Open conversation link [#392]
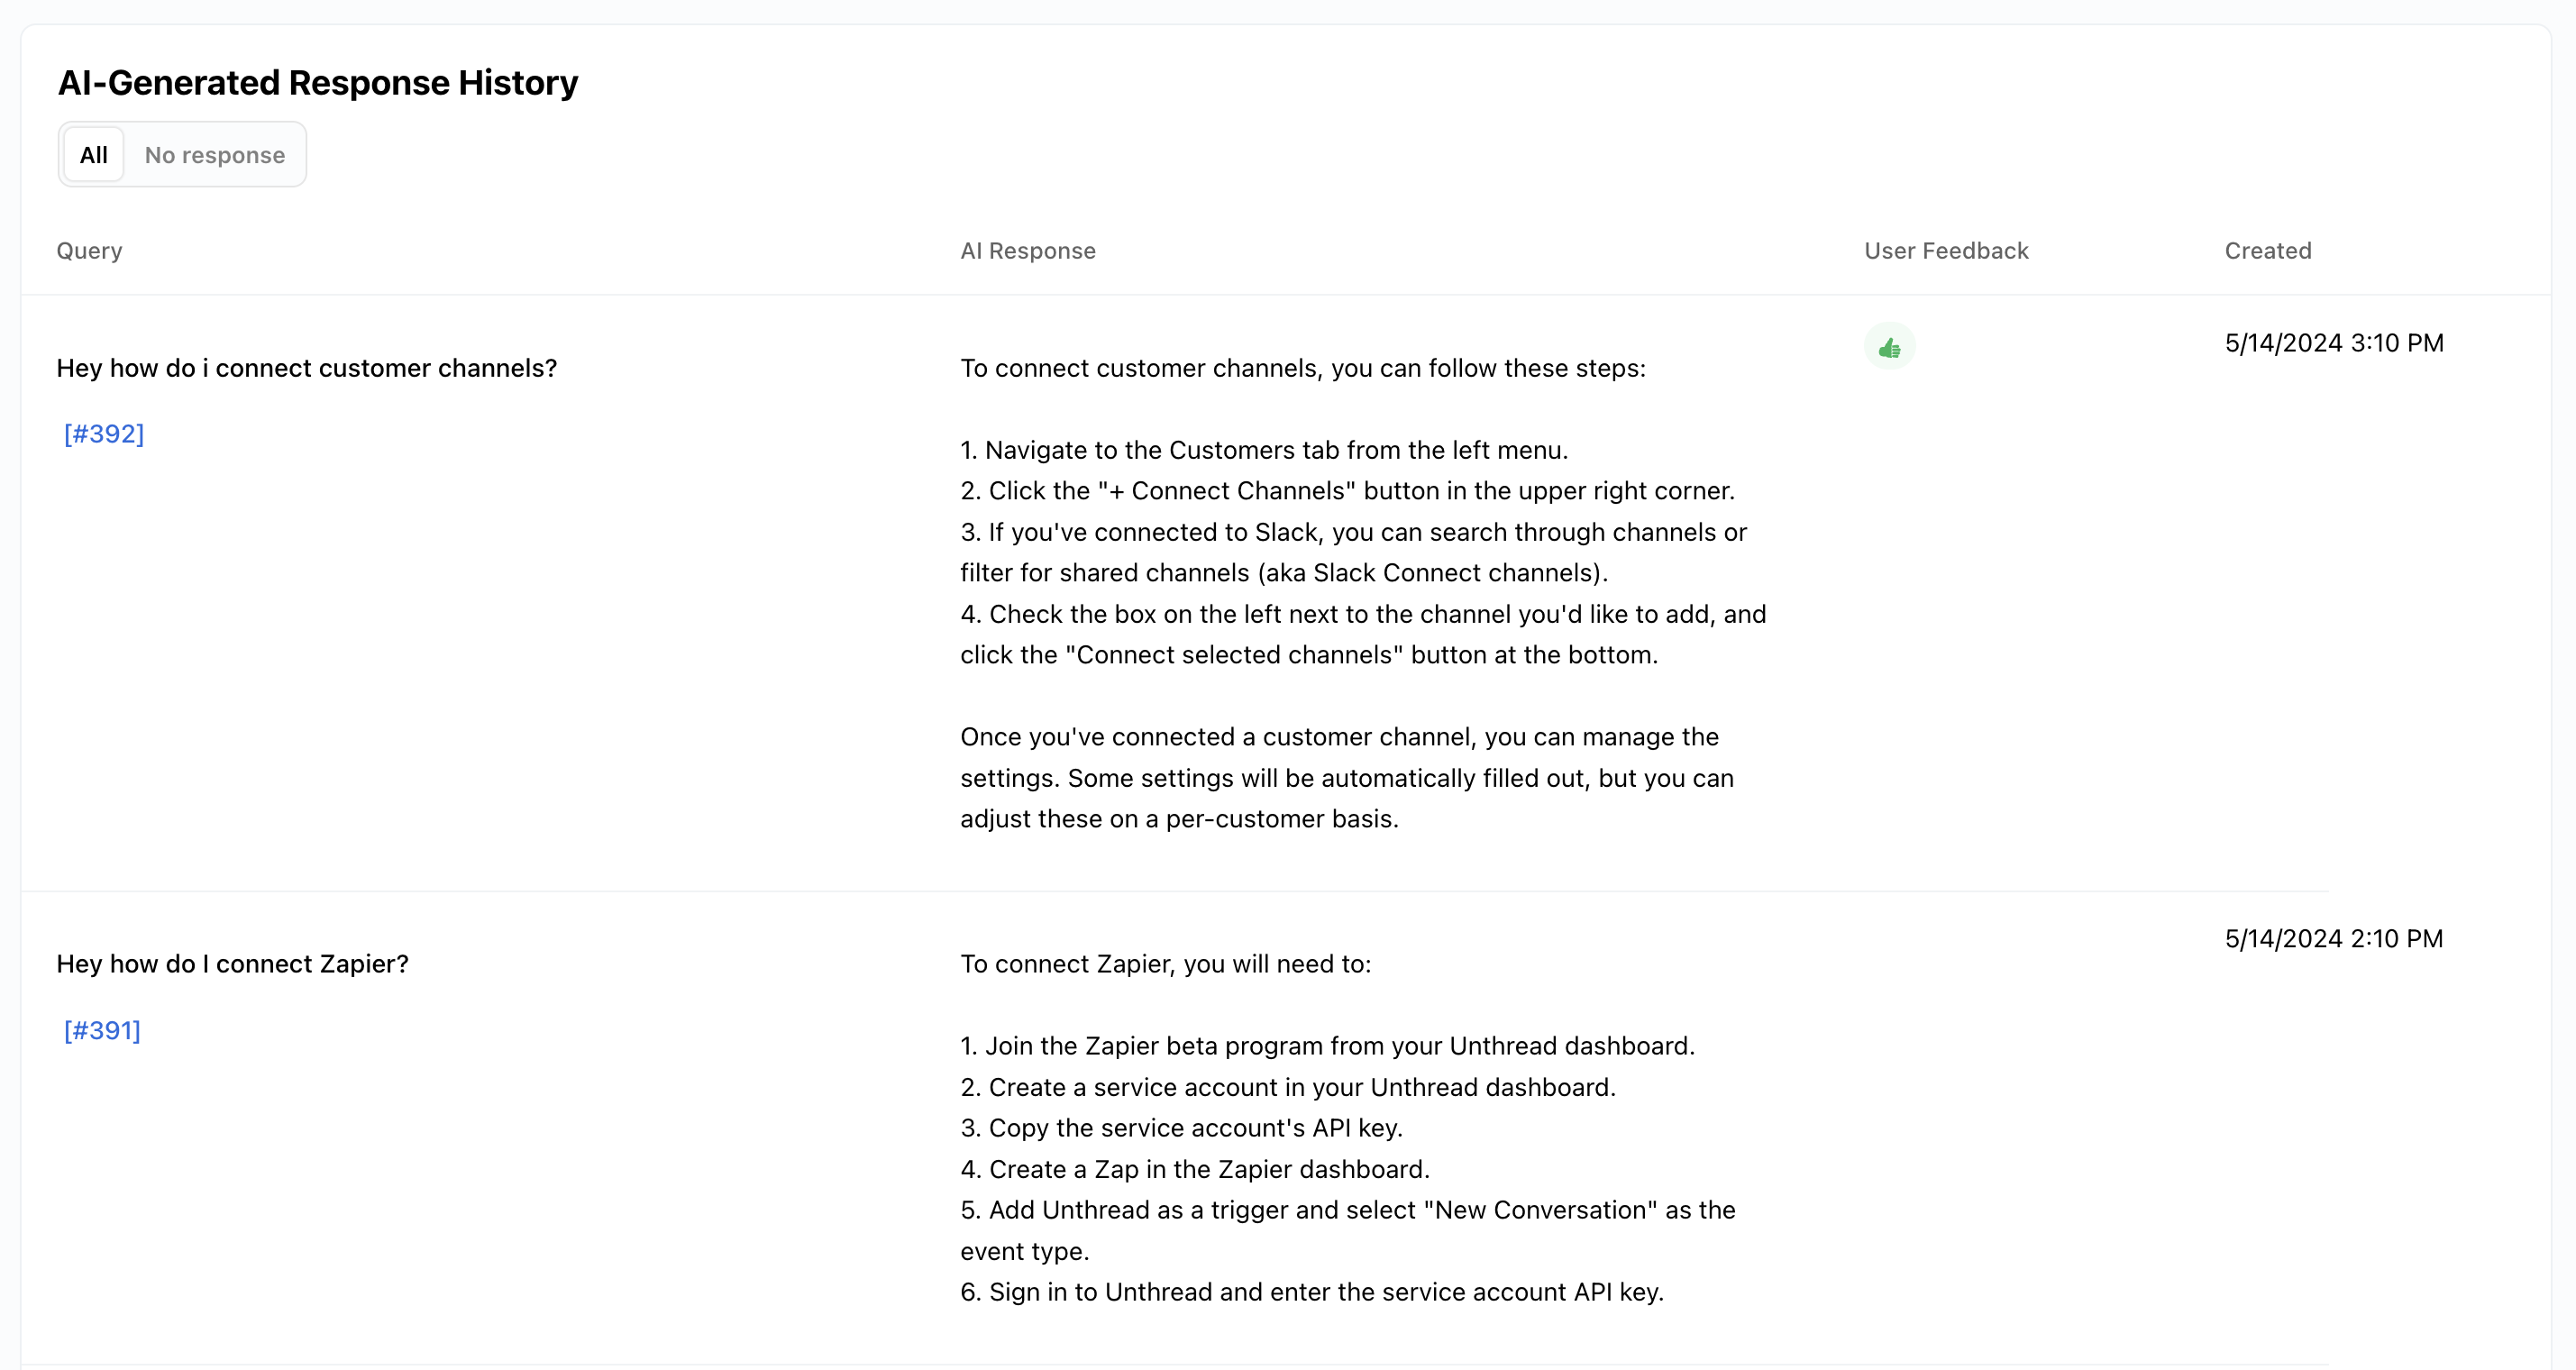The image size is (2576, 1370). tap(103, 434)
